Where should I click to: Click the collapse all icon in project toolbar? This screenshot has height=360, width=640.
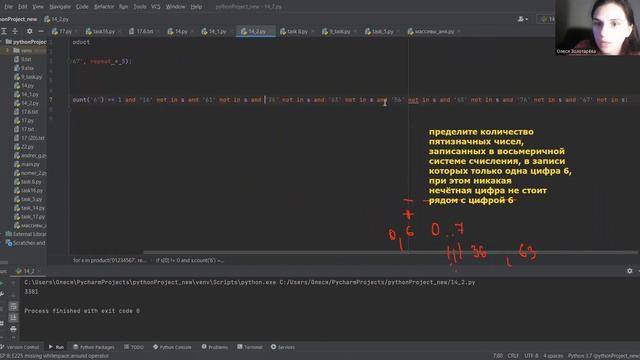[15, 31]
